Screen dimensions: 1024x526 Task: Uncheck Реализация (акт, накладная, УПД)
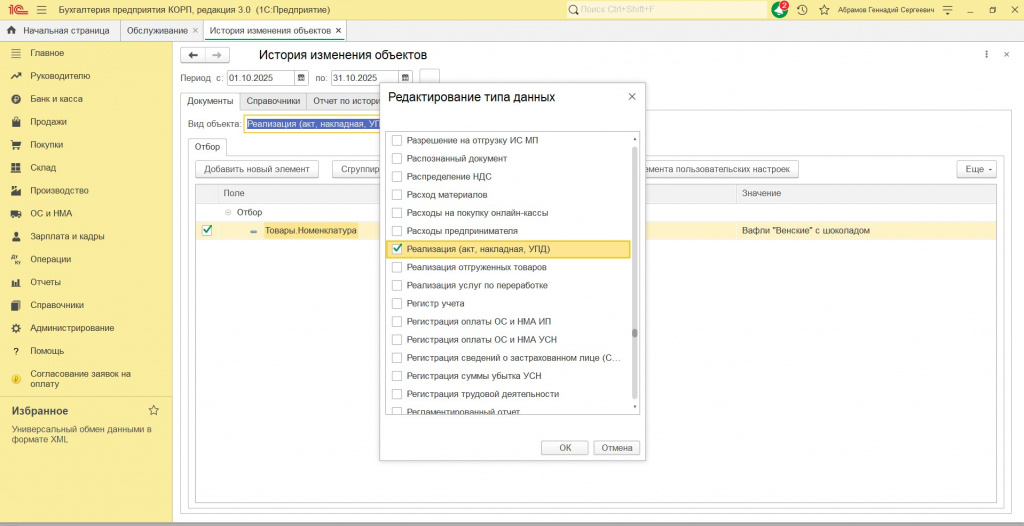coord(396,249)
